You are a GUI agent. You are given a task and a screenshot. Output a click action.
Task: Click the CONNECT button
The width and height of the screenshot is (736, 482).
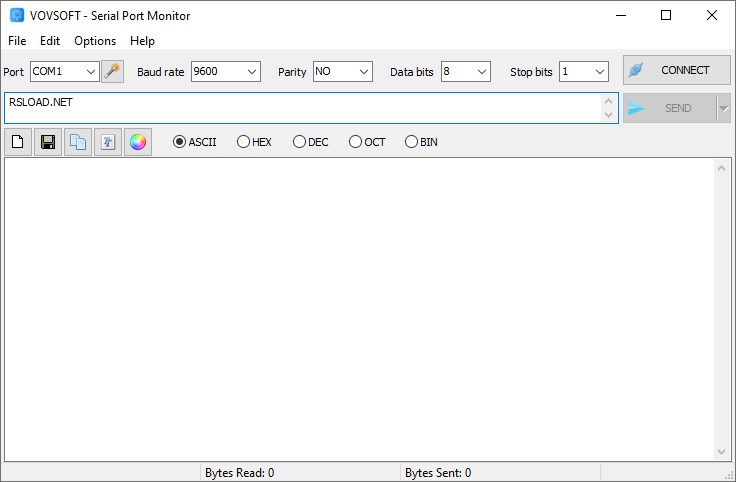tap(676, 70)
